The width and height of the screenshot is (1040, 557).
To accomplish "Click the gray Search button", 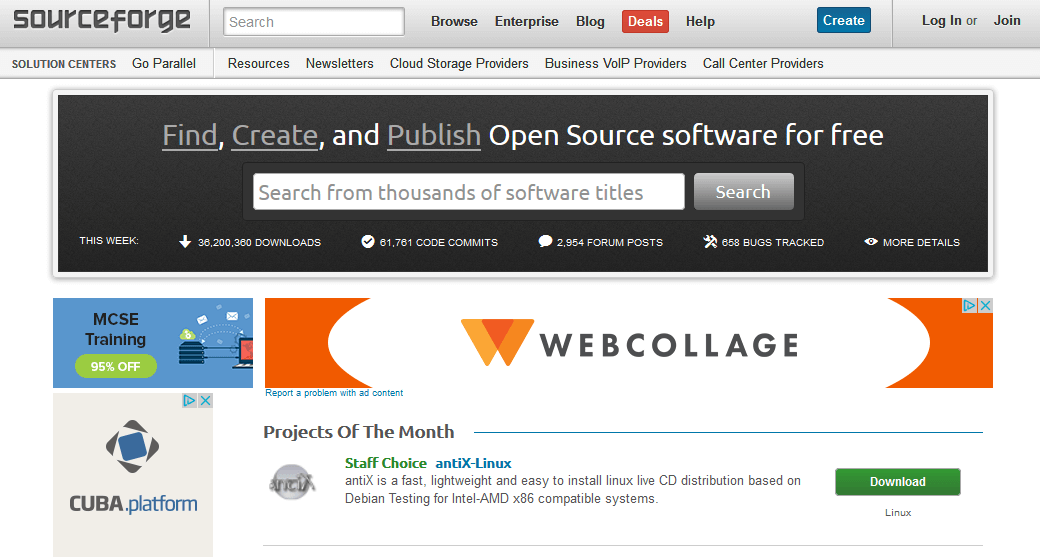I will pyautogui.click(x=744, y=192).
